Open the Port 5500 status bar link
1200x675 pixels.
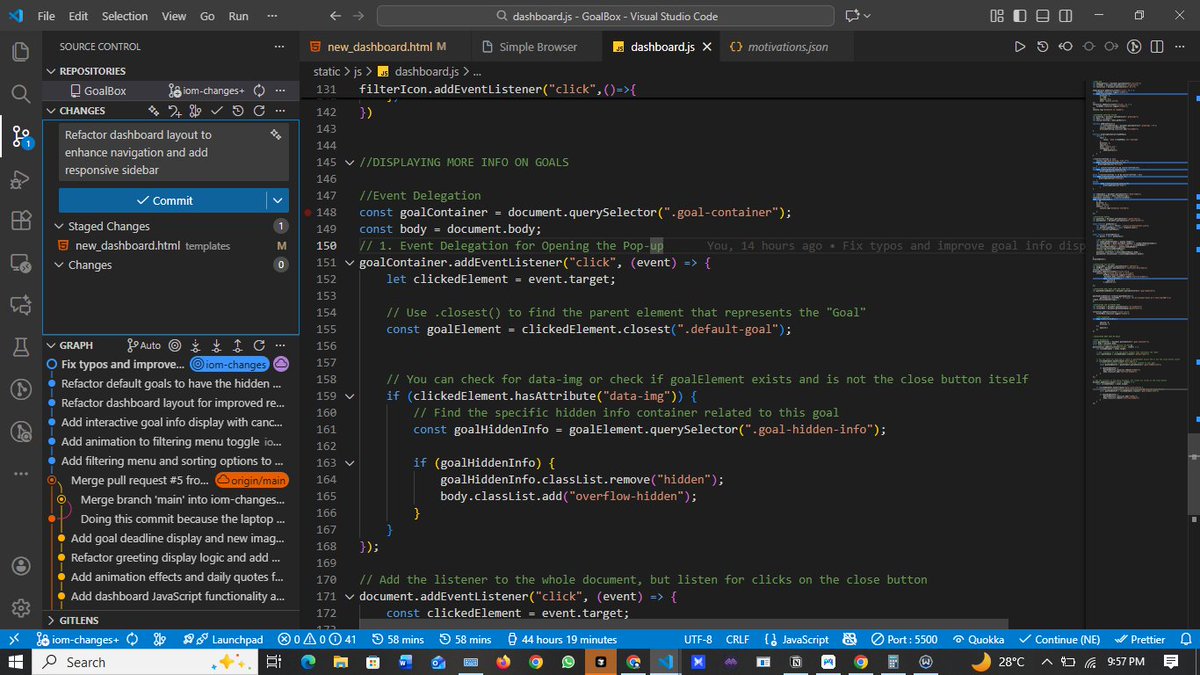(903, 639)
